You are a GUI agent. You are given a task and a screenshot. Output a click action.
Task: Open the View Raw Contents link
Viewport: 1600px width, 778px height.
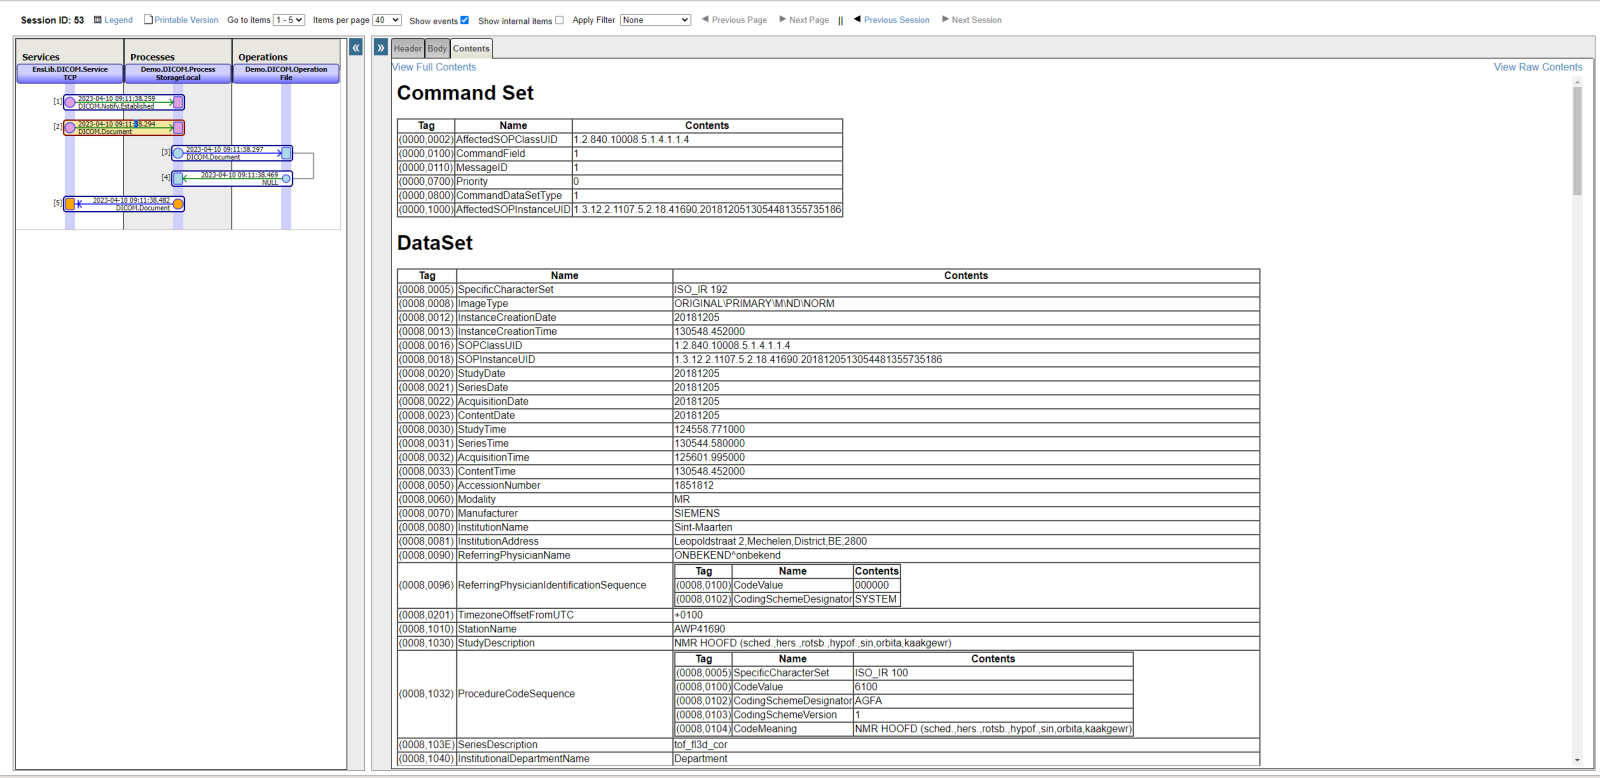pyautogui.click(x=1537, y=67)
